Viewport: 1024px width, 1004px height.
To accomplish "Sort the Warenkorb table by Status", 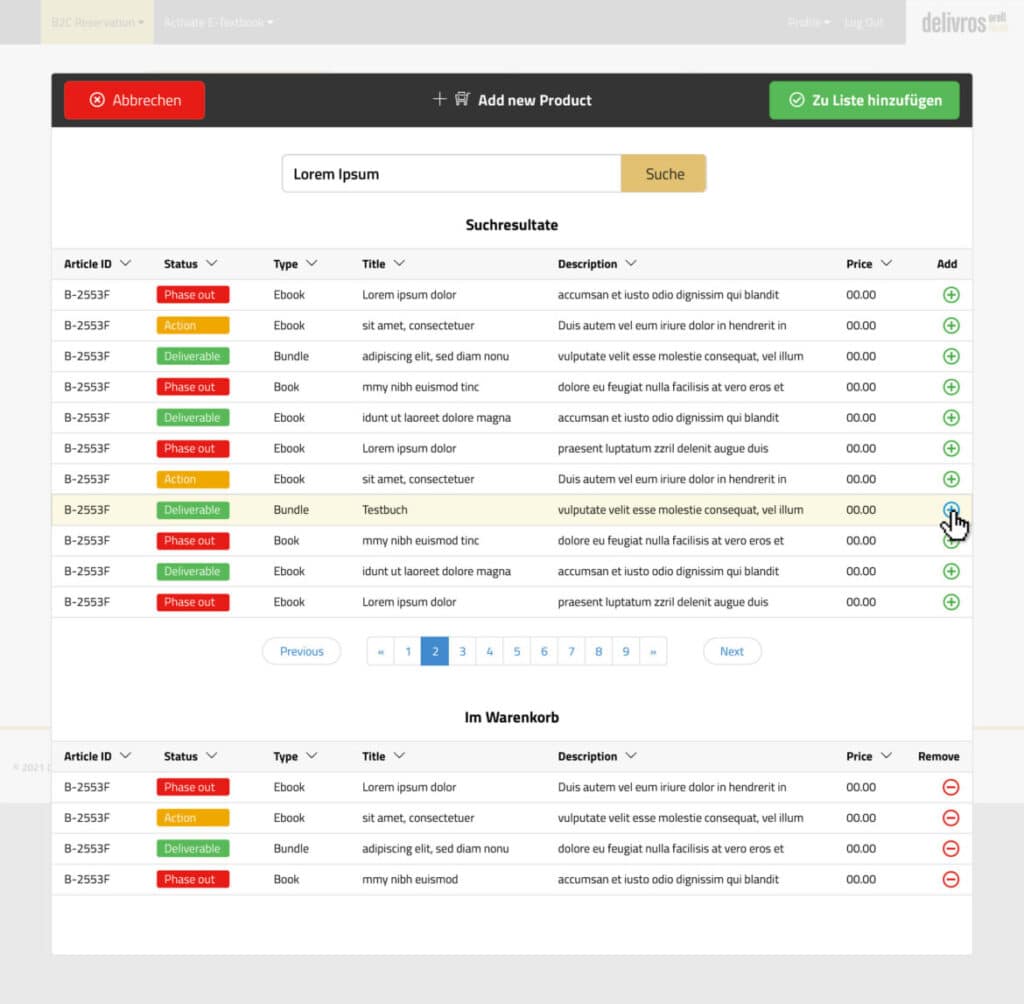I will [x=190, y=756].
